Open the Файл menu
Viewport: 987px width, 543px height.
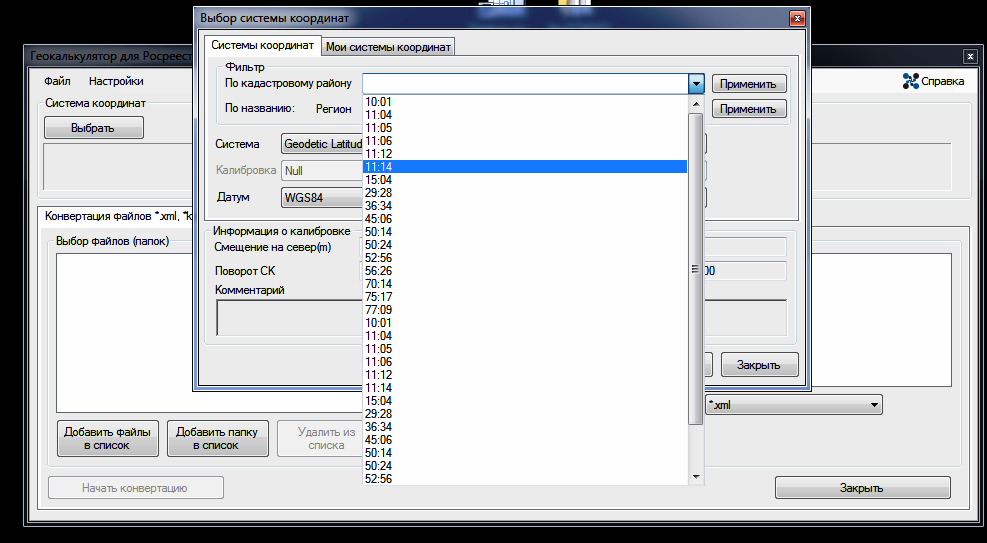pyautogui.click(x=57, y=81)
